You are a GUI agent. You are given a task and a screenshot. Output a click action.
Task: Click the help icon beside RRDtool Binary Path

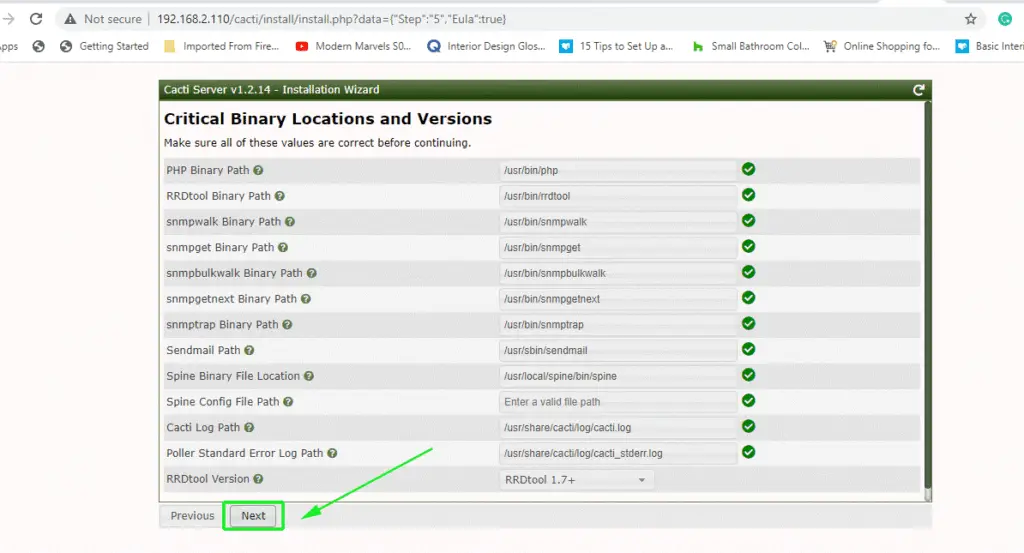[x=280, y=196]
